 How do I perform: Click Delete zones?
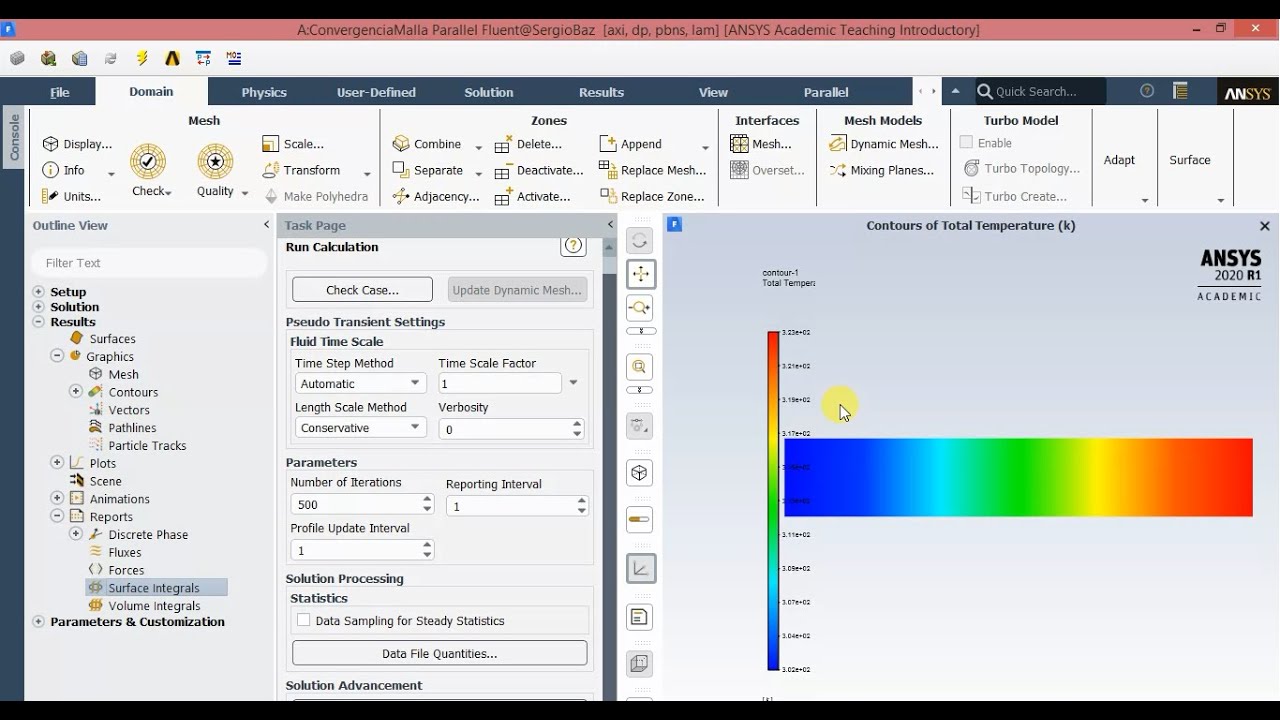pos(529,144)
